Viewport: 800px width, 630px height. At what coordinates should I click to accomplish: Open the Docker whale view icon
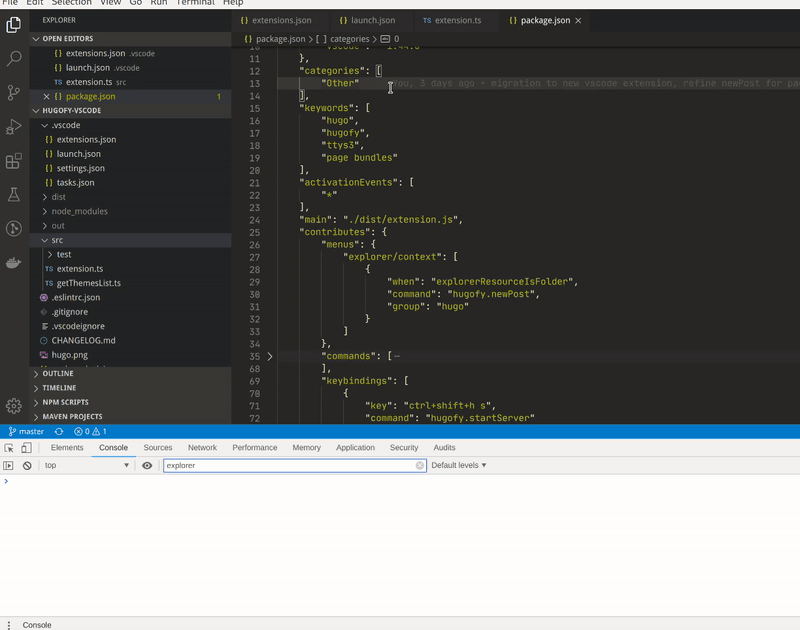pyautogui.click(x=14, y=263)
